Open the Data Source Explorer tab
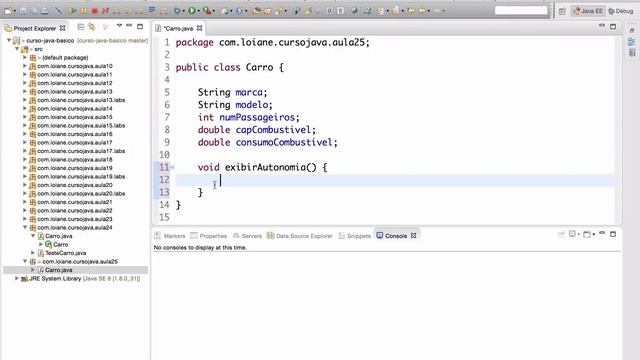The width and height of the screenshot is (640, 360). tap(300, 236)
